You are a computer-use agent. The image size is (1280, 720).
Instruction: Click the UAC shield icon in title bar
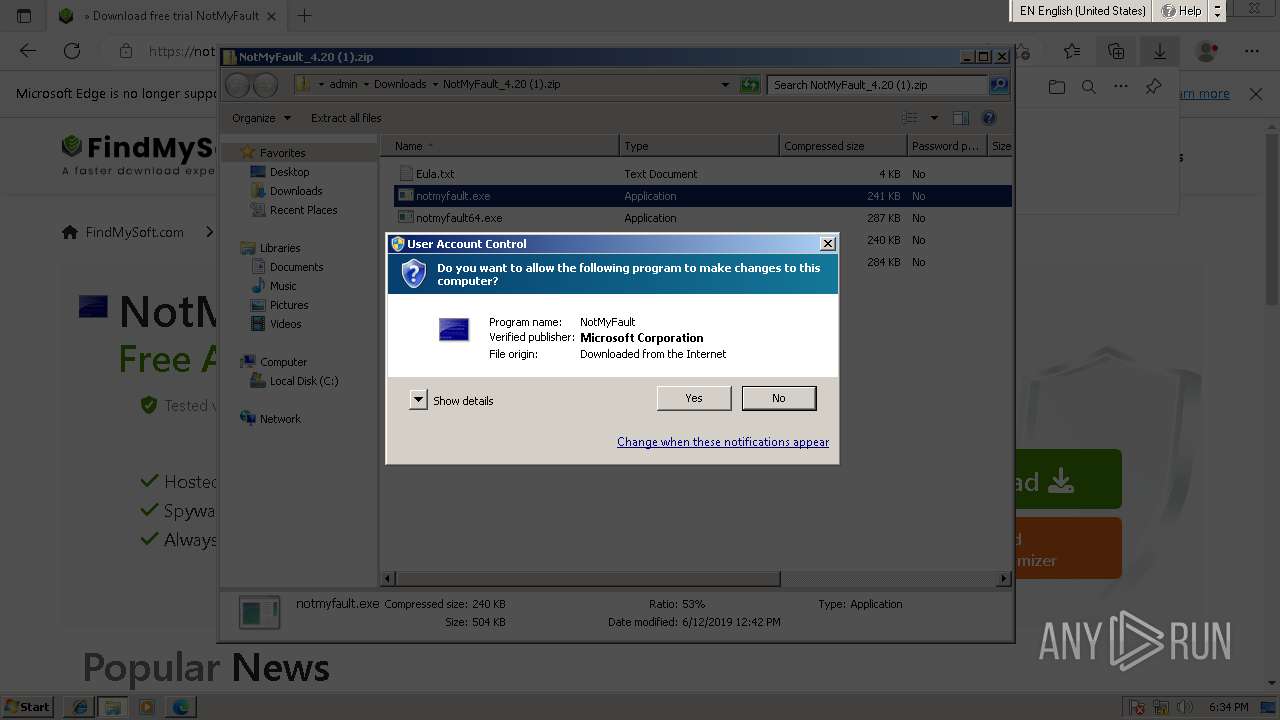[397, 244]
